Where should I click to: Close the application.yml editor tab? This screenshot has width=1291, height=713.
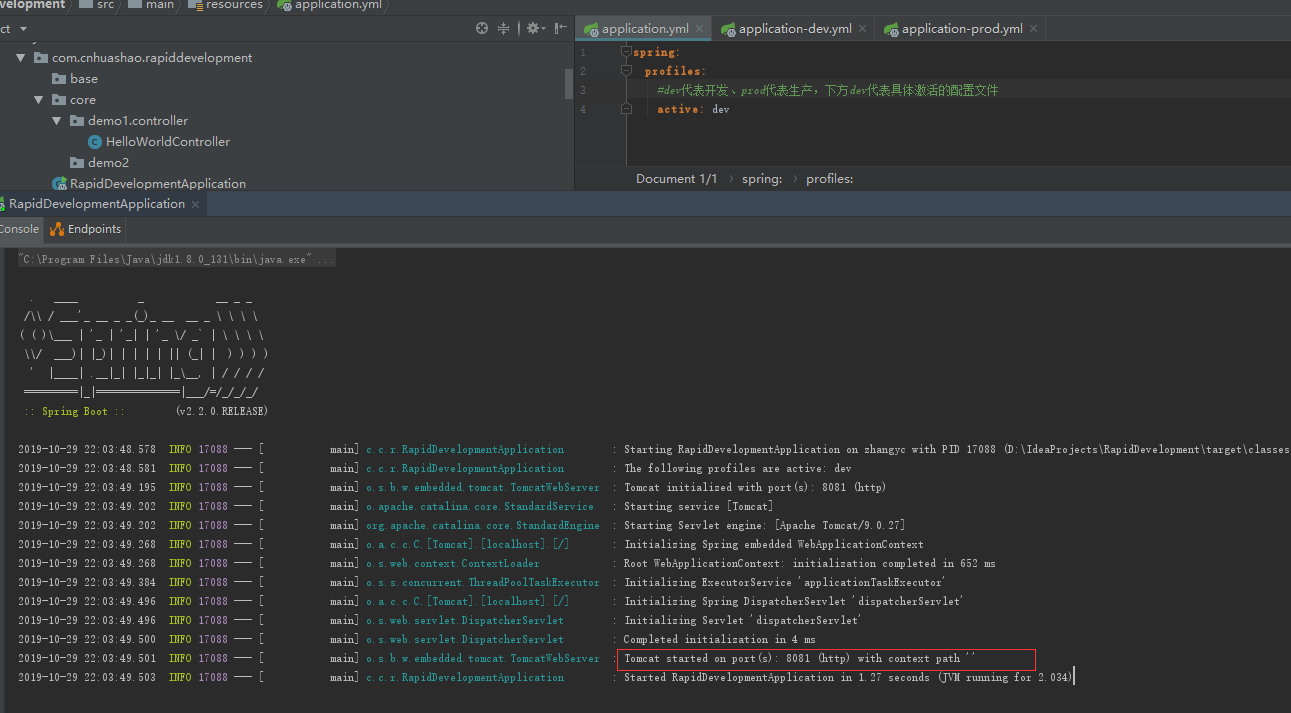[x=700, y=29]
